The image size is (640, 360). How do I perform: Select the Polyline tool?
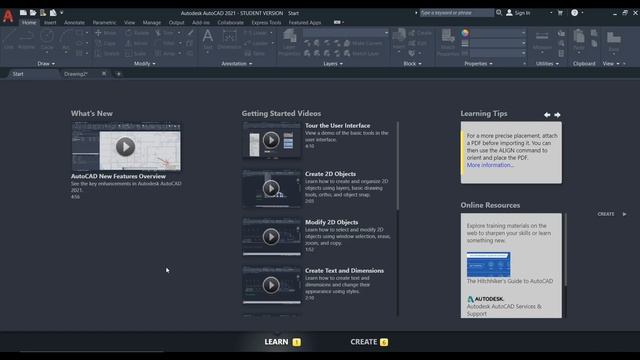pos(27,40)
